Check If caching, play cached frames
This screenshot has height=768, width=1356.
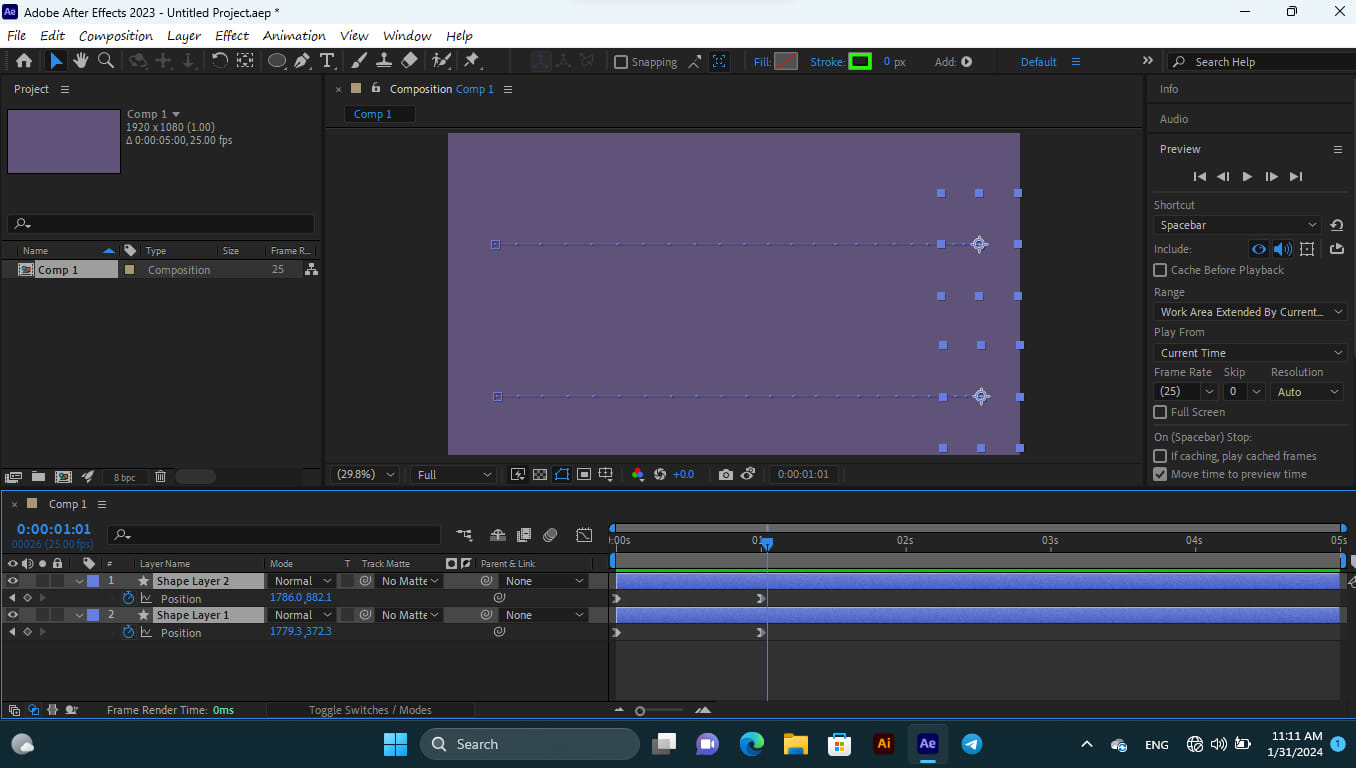pyautogui.click(x=1160, y=456)
